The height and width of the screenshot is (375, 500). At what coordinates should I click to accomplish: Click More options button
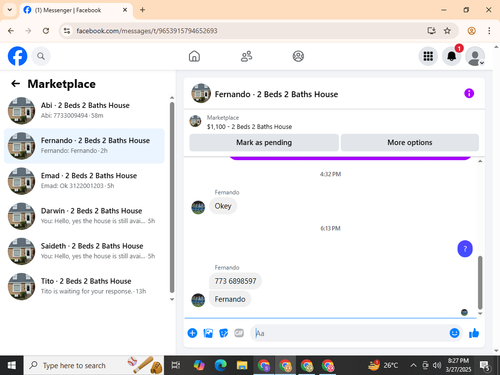[x=410, y=142]
